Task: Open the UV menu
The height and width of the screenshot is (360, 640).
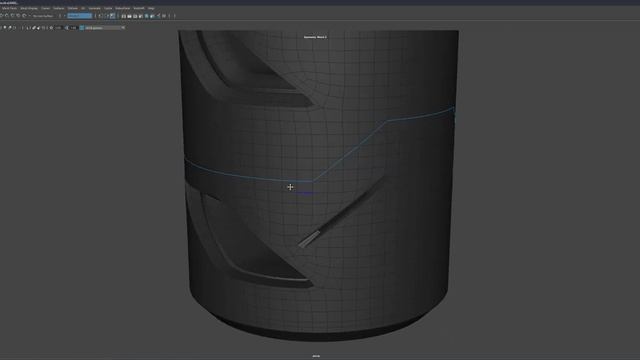Action: [x=83, y=8]
